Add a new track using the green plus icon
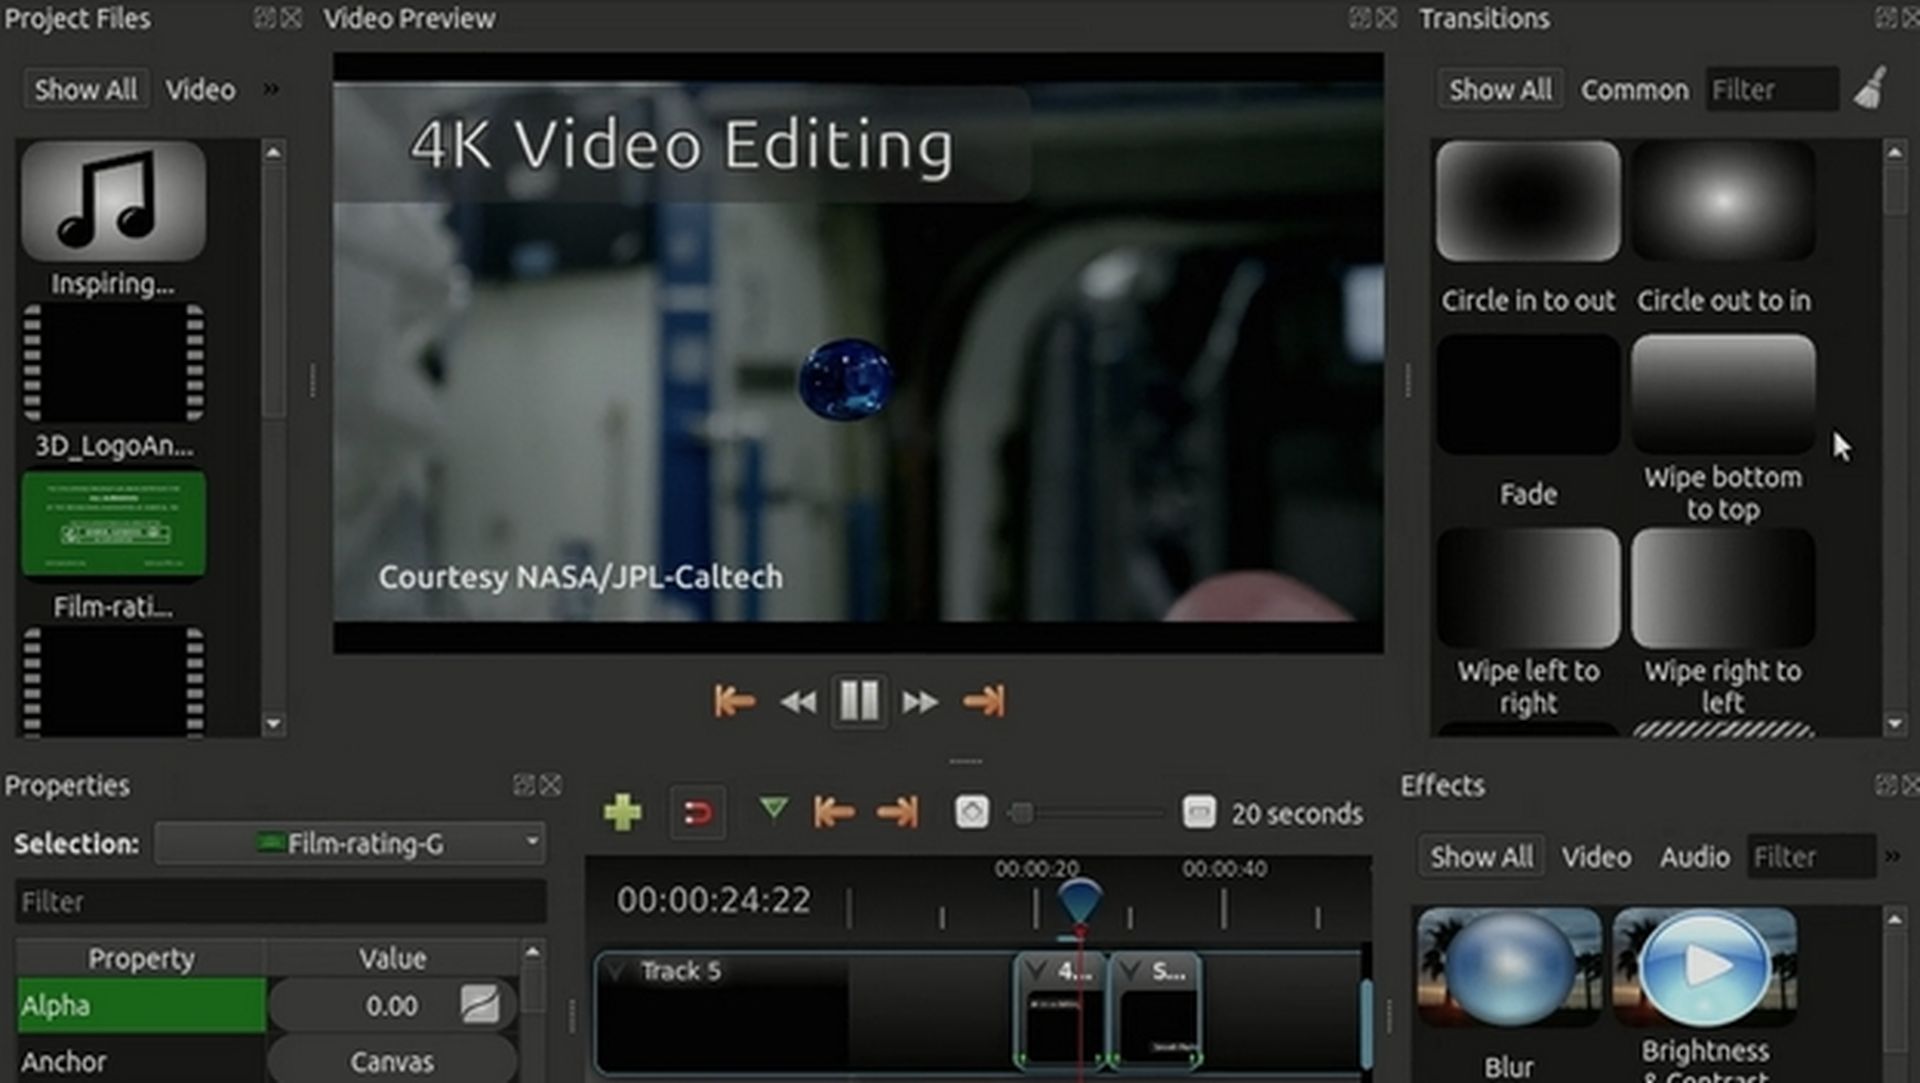Screen dimensions: 1920x1083 623,812
